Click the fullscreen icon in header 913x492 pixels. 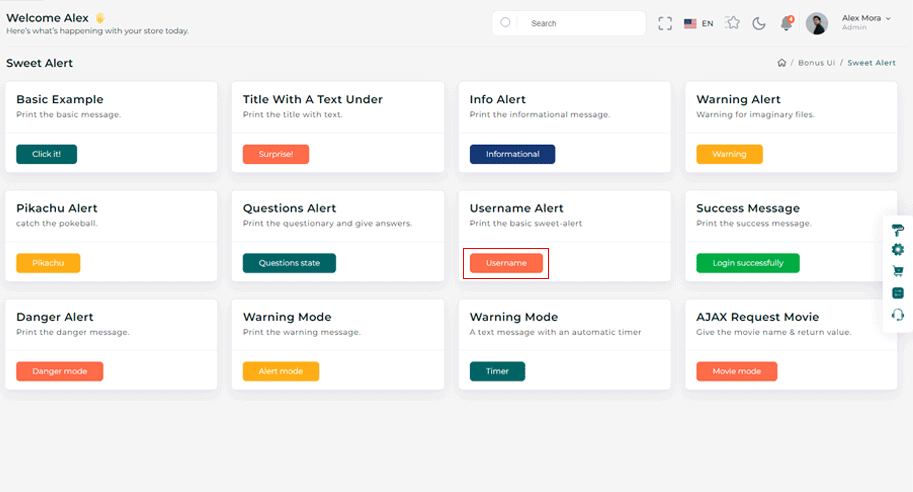coord(665,23)
